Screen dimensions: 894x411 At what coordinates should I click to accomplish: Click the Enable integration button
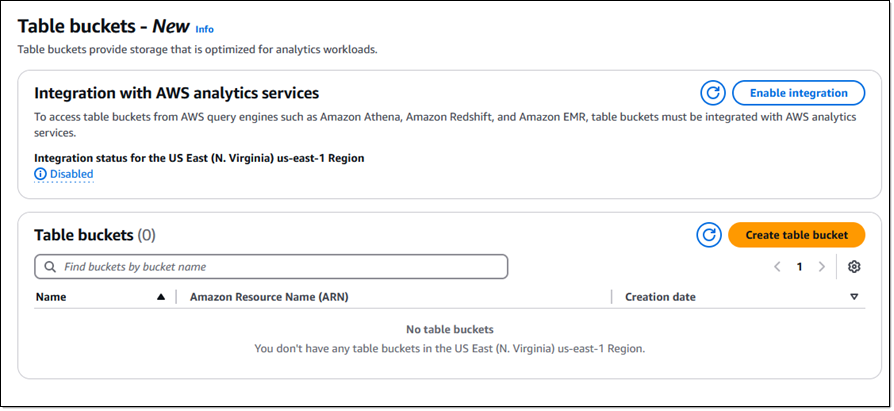pyautogui.click(x=798, y=93)
